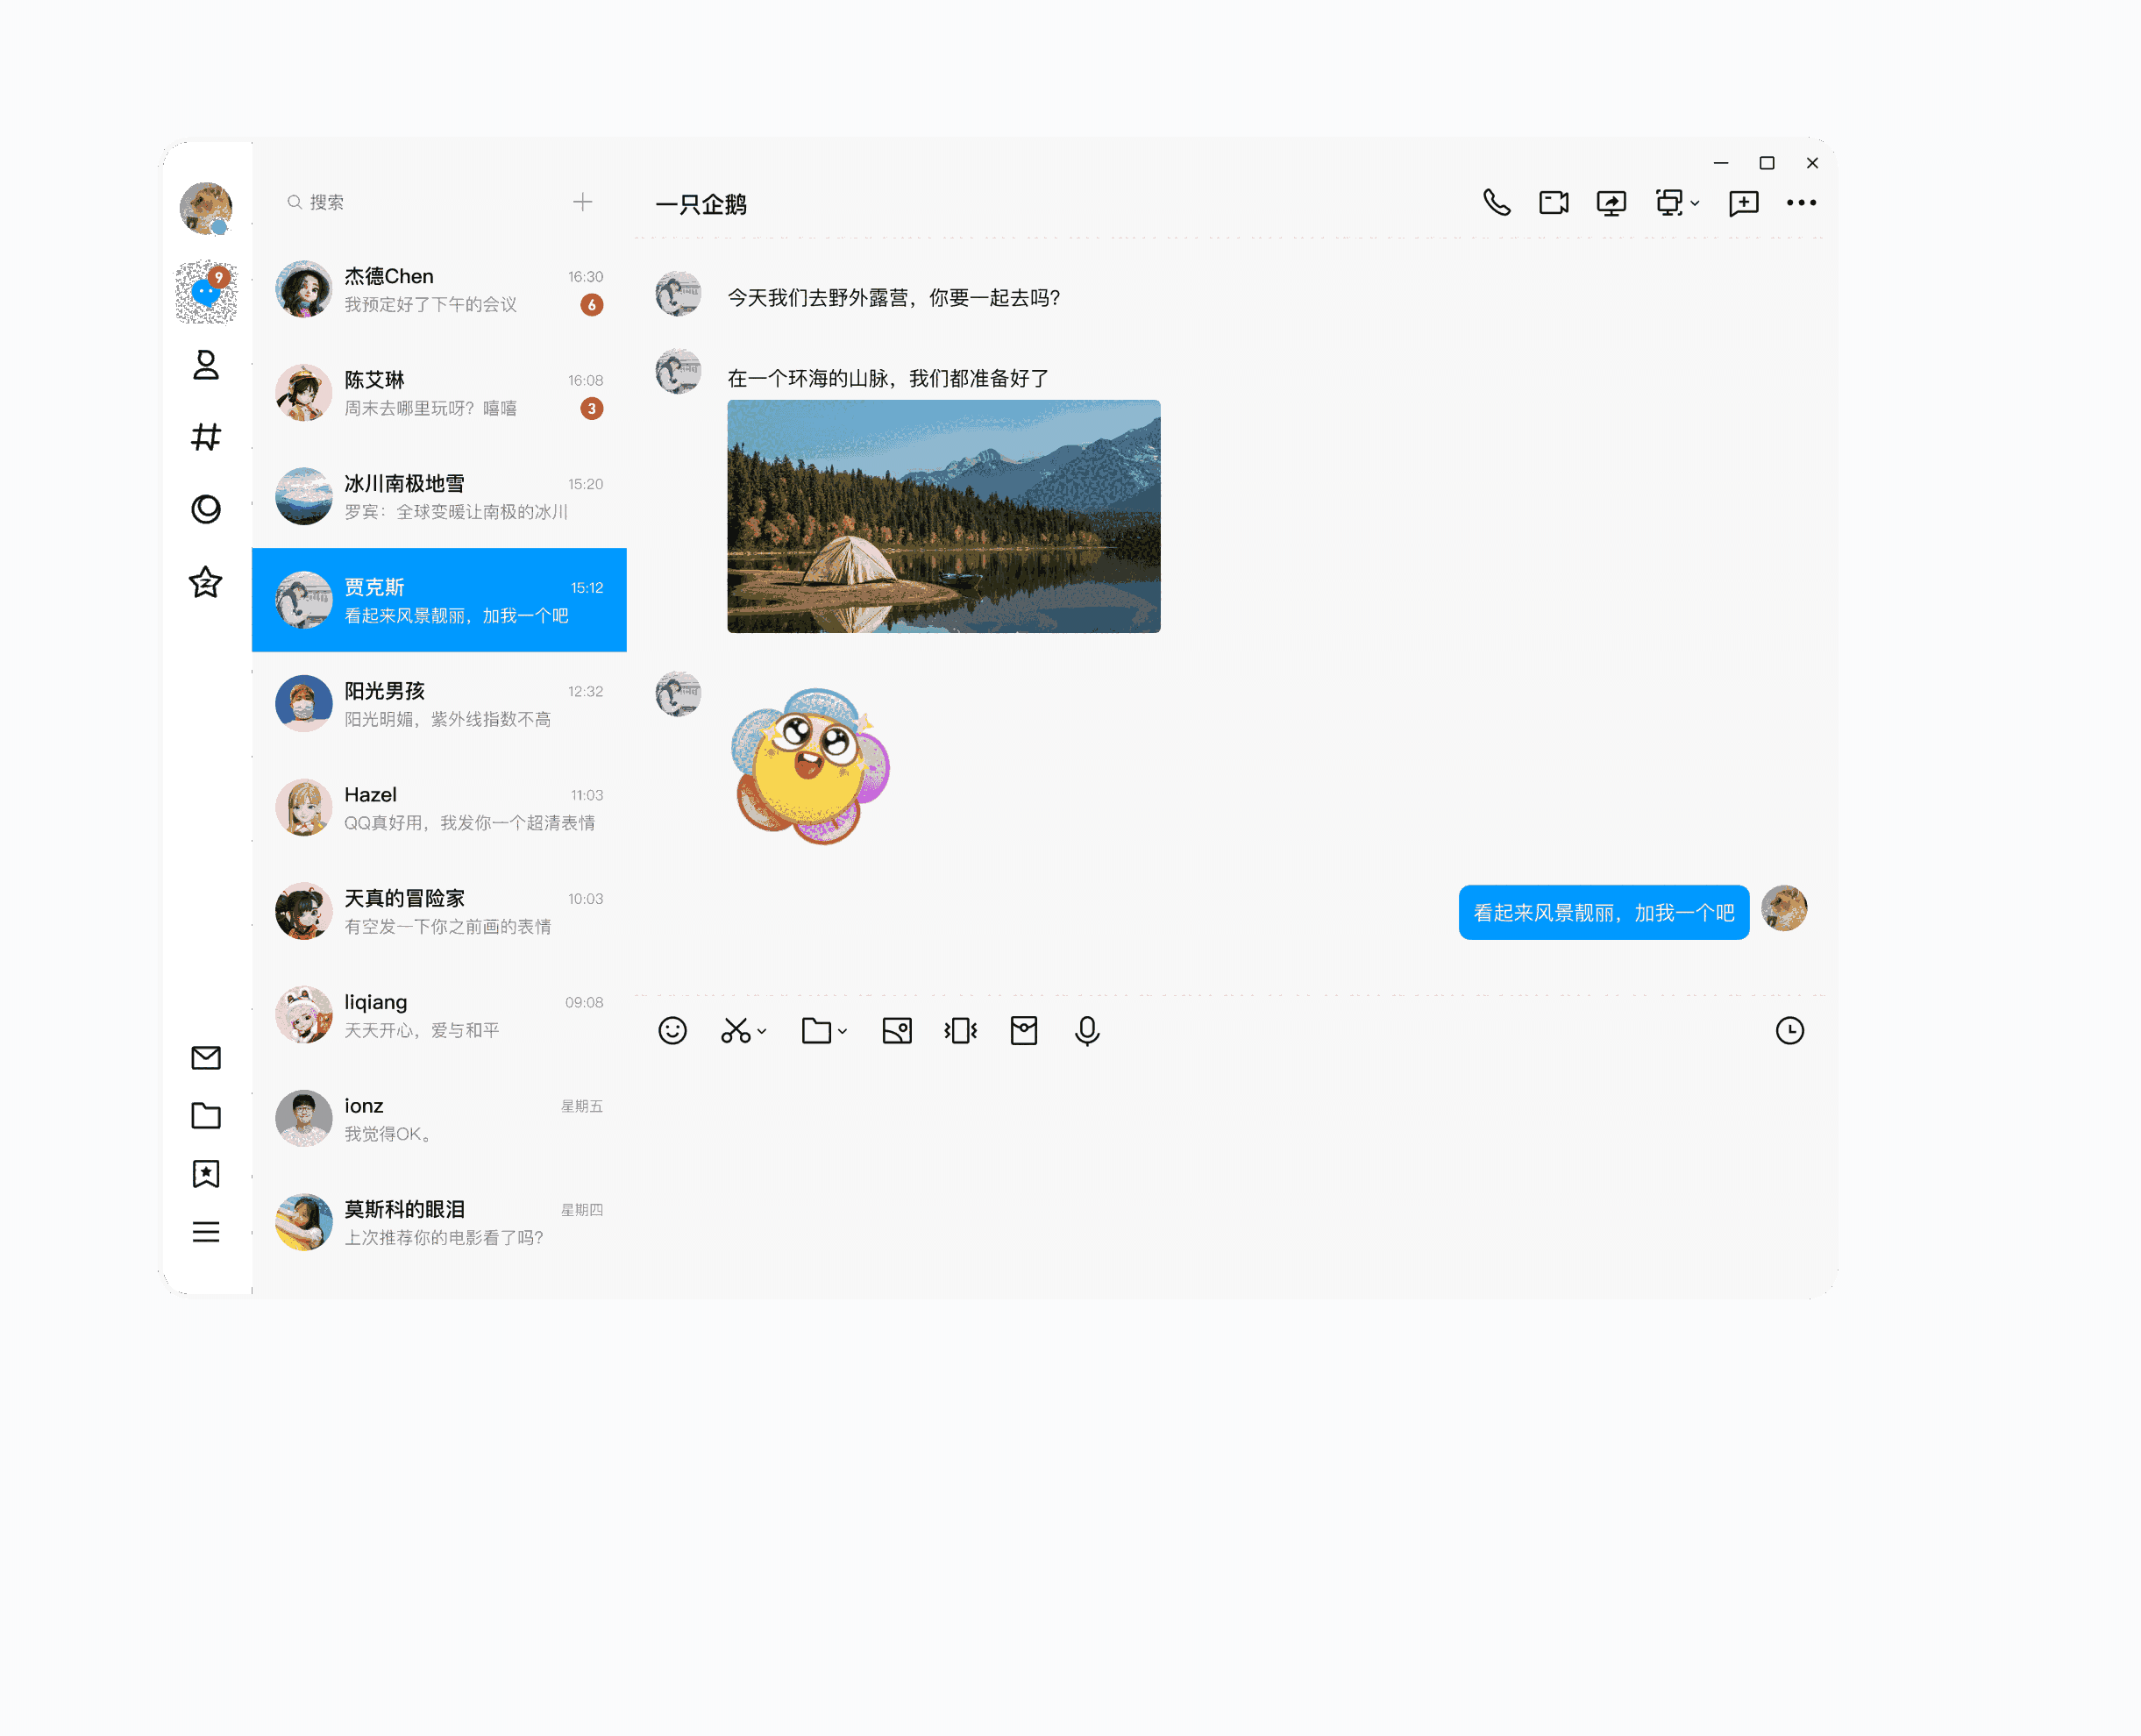Open screen share icon in header
Screen dimensions: 2141x1736
point(1610,203)
